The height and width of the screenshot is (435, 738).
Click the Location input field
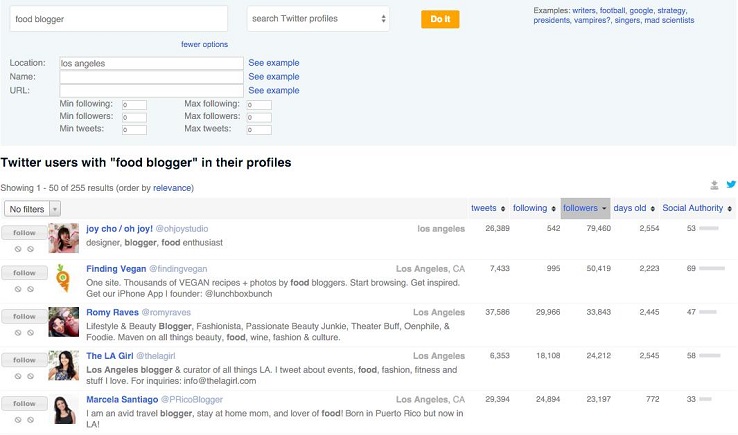[151, 63]
